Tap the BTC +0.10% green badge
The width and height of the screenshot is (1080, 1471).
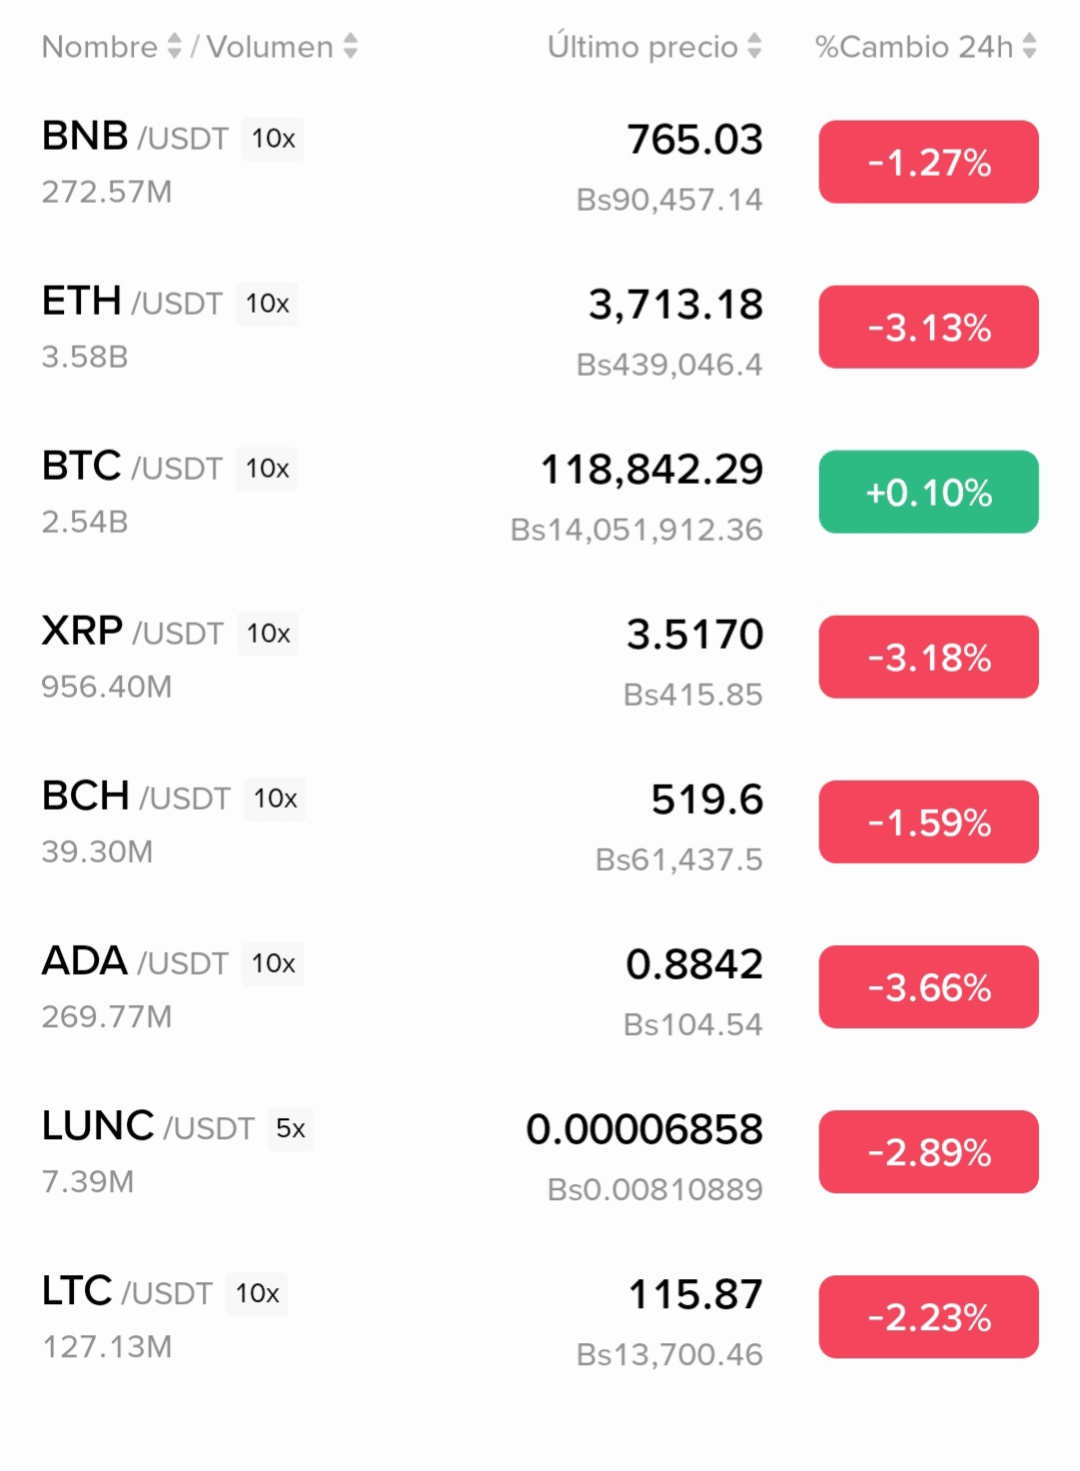pos(929,492)
